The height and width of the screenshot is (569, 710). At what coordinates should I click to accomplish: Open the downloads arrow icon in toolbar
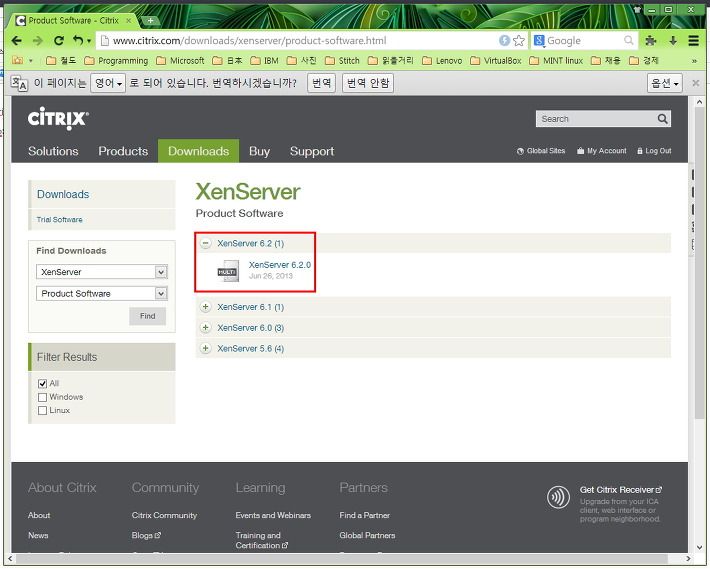673,41
